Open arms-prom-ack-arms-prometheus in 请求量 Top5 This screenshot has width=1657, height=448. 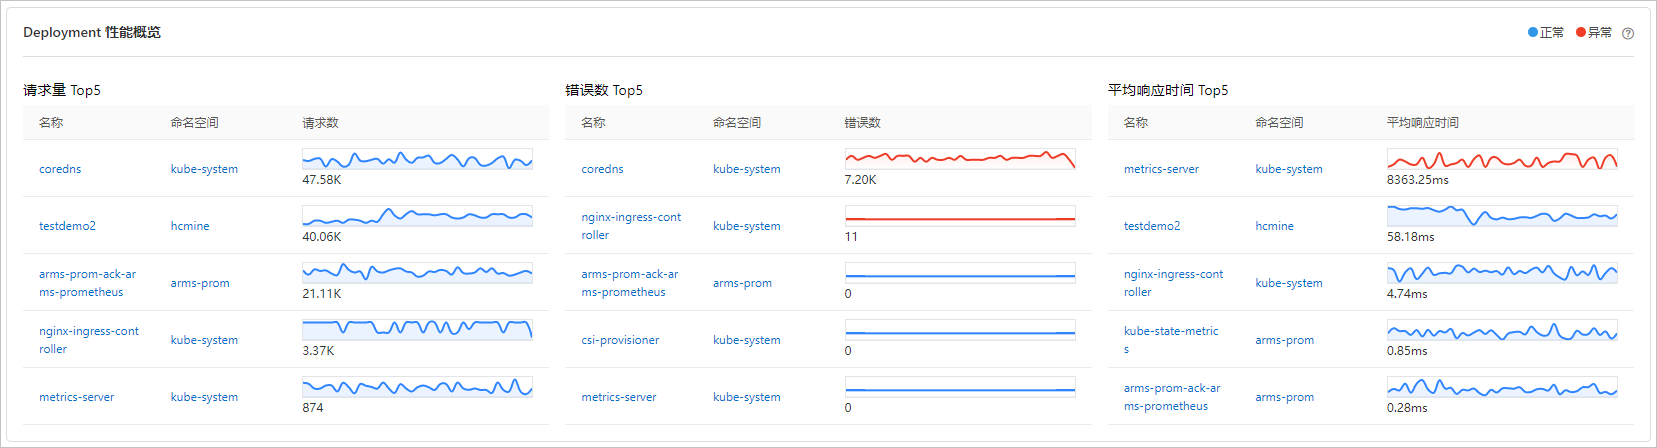click(88, 283)
